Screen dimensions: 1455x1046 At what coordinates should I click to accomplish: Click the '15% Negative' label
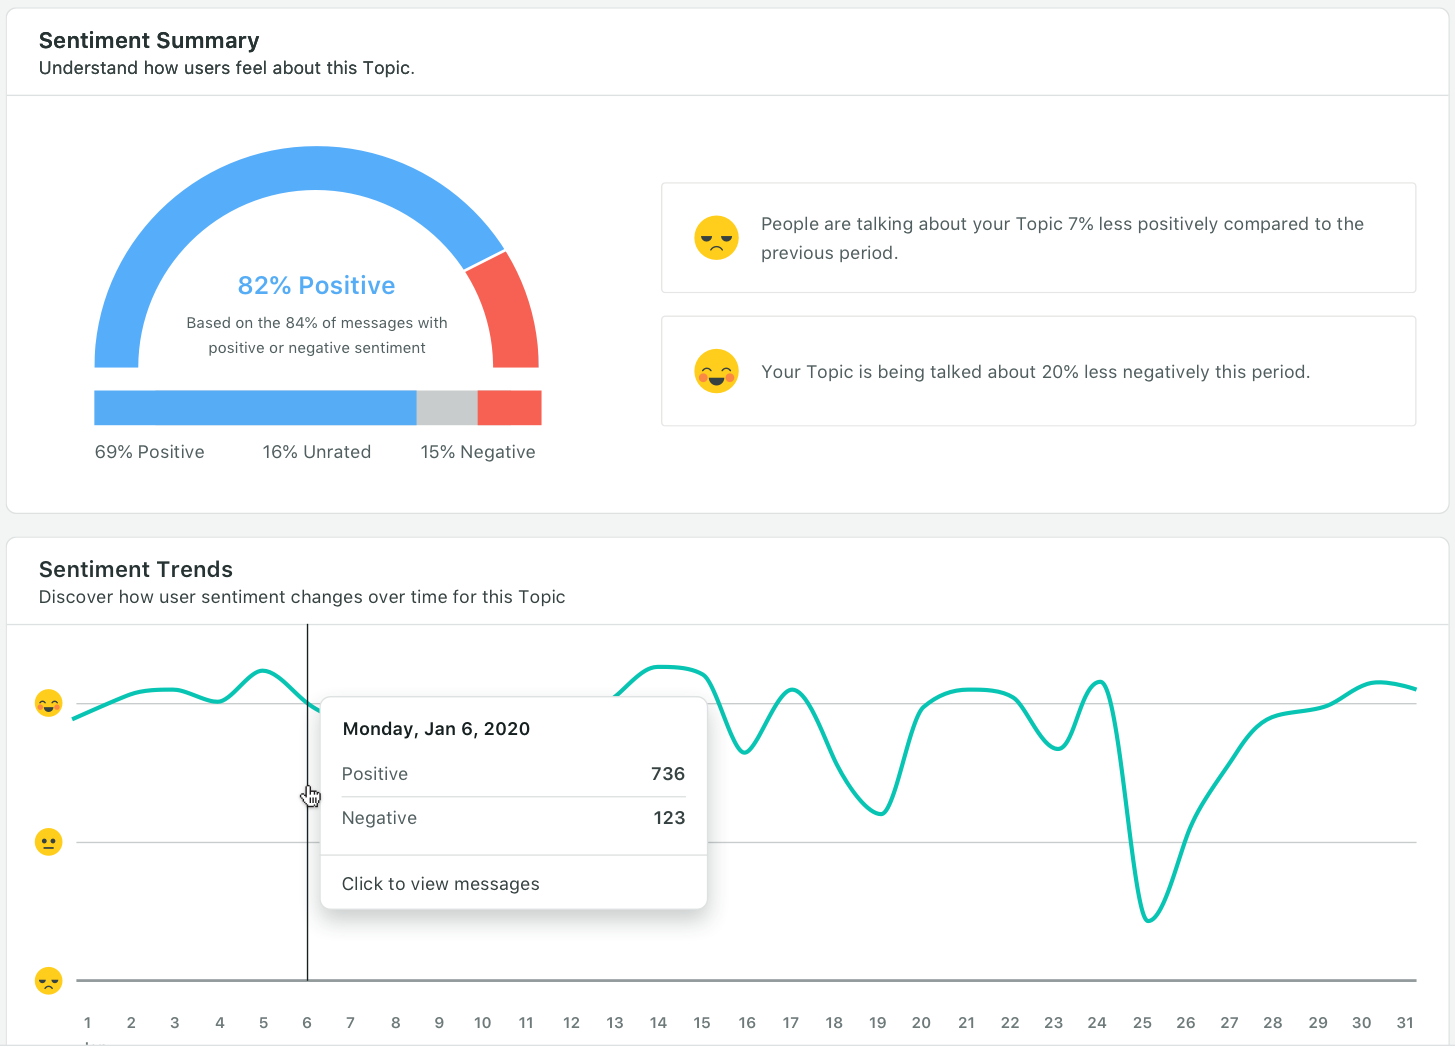tap(478, 452)
